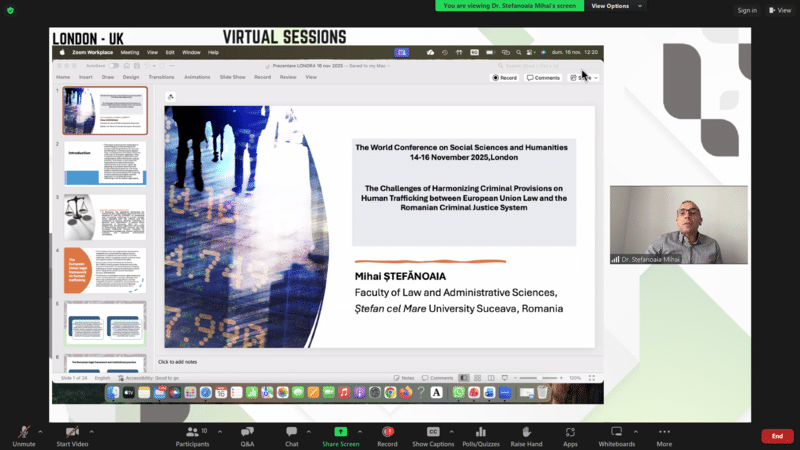Open the Whiteboards tool
The height and width of the screenshot is (450, 800).
616,435
